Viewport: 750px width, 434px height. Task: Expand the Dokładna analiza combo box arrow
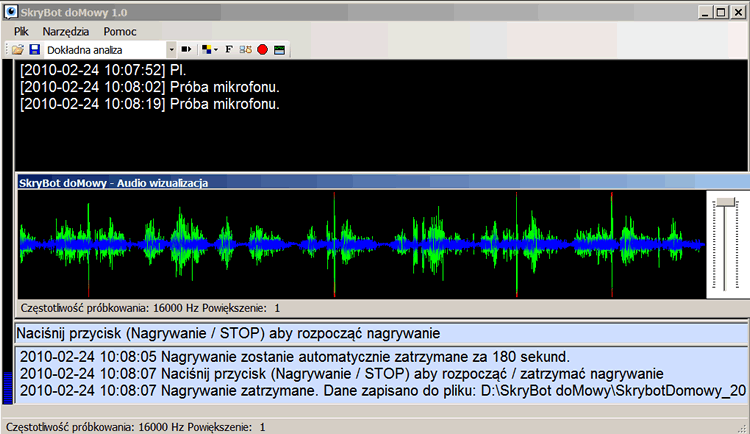coord(171,49)
